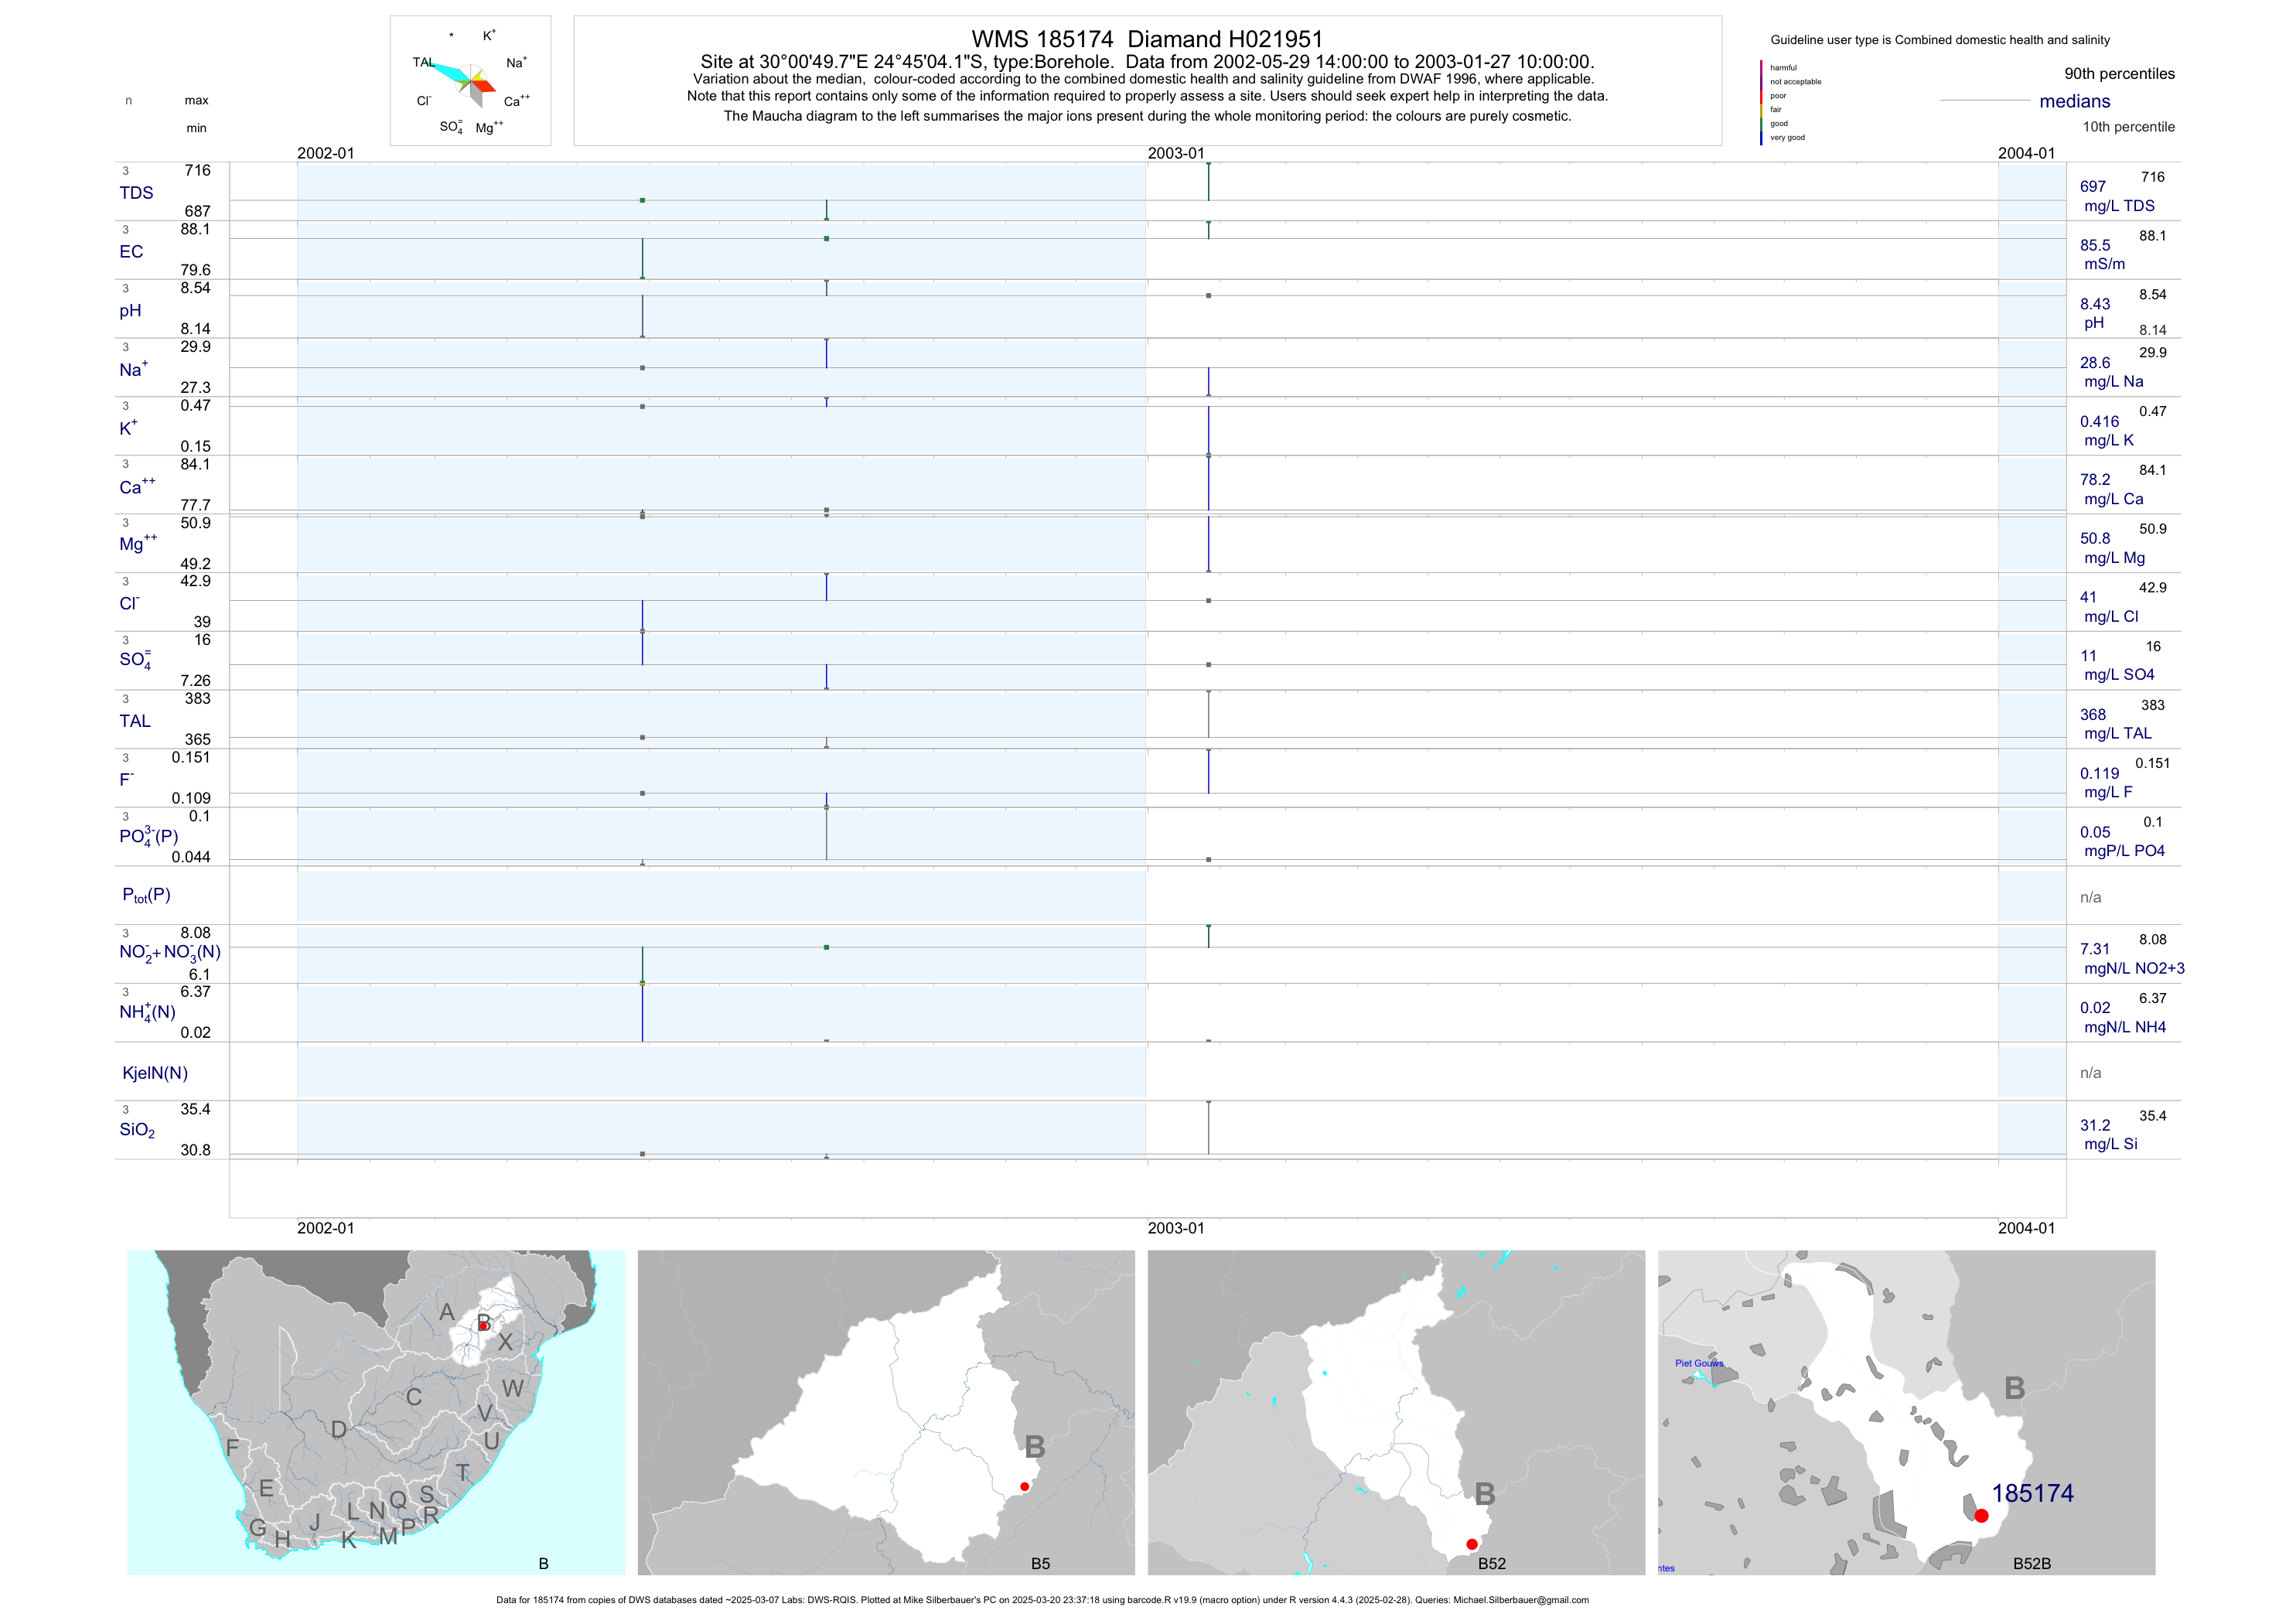Click the 185174 site label on map
This screenshot has height=1624, width=2296.
2032,1493
